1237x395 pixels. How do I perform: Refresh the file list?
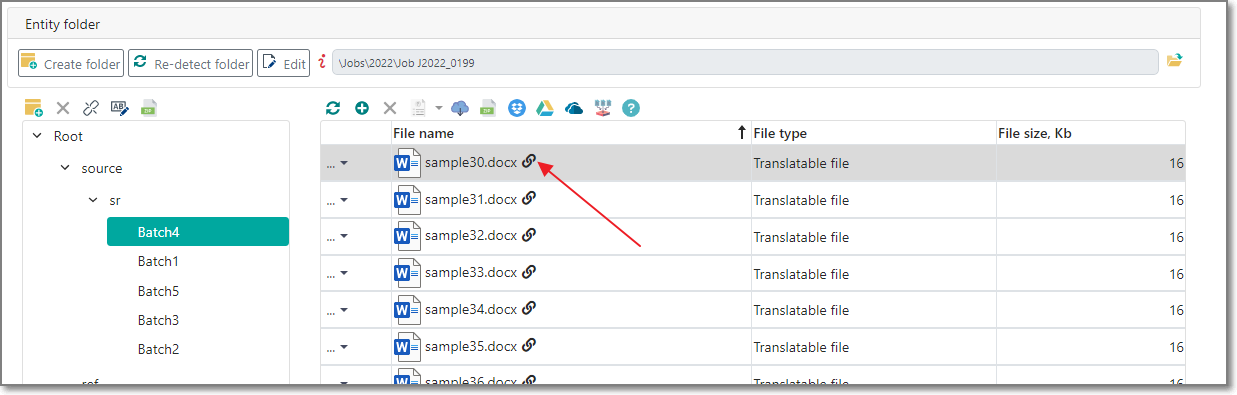pos(333,108)
